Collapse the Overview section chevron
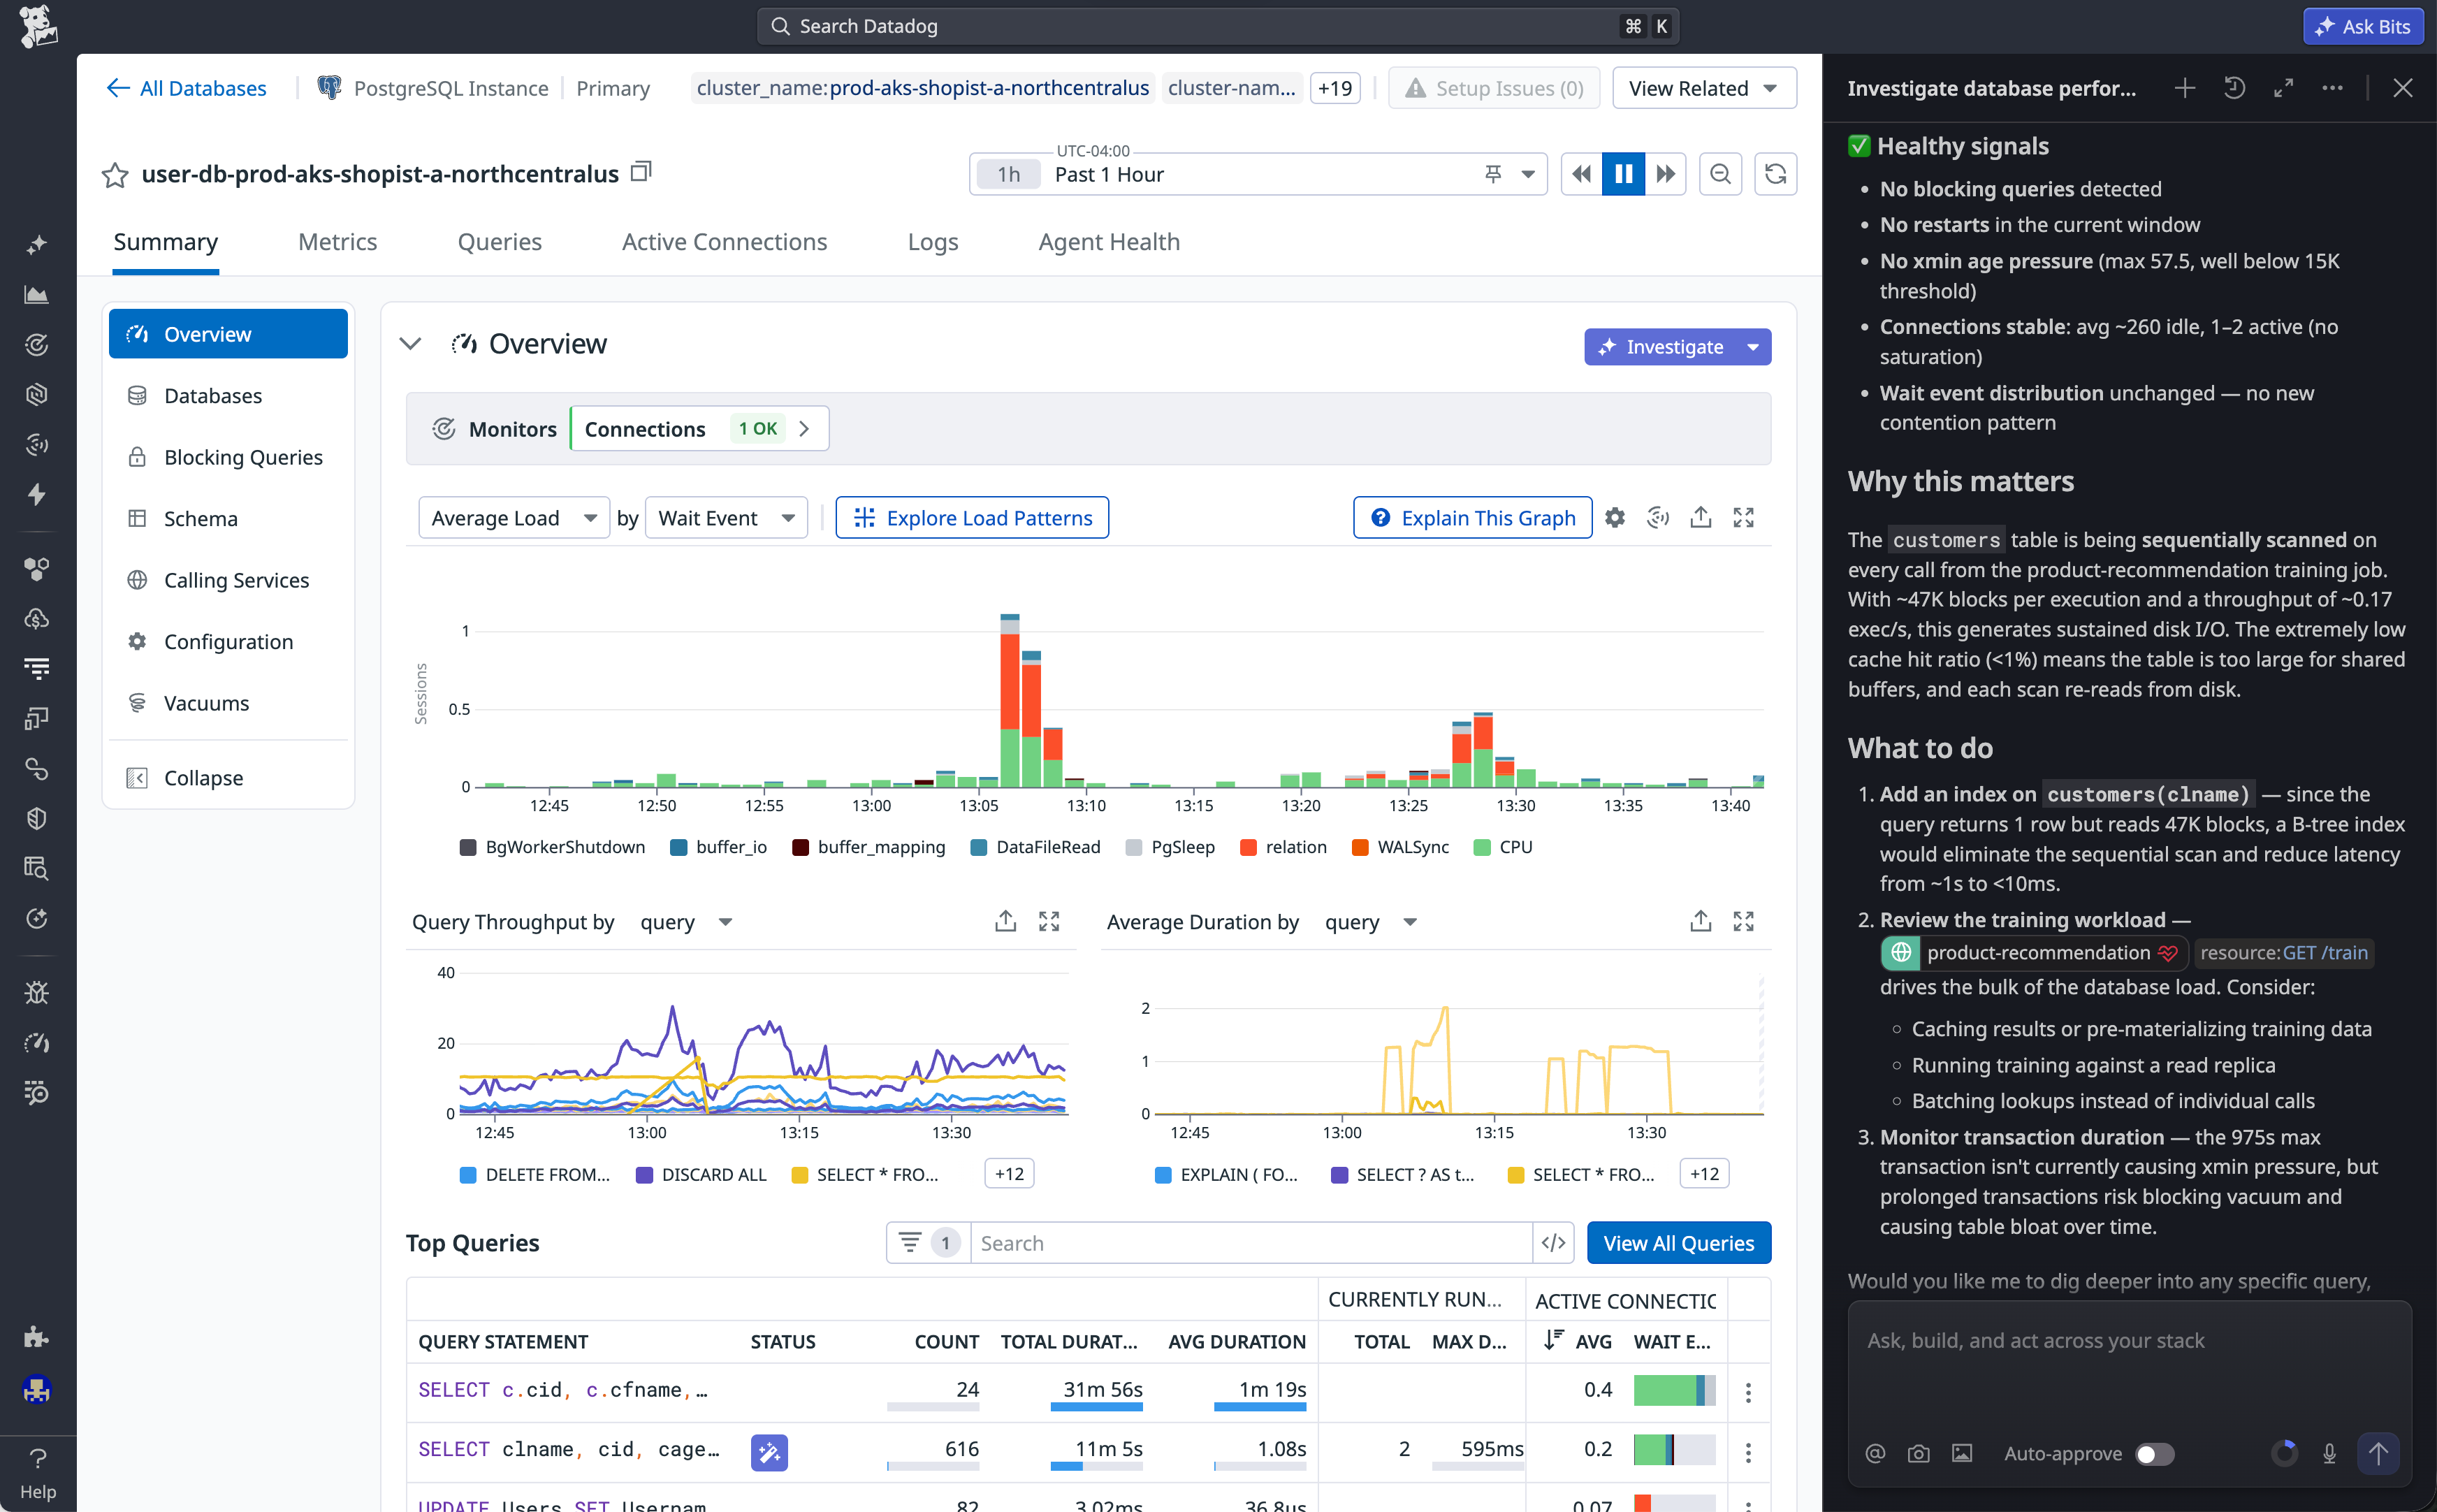Viewport: 2437px width, 1512px height. 410,344
